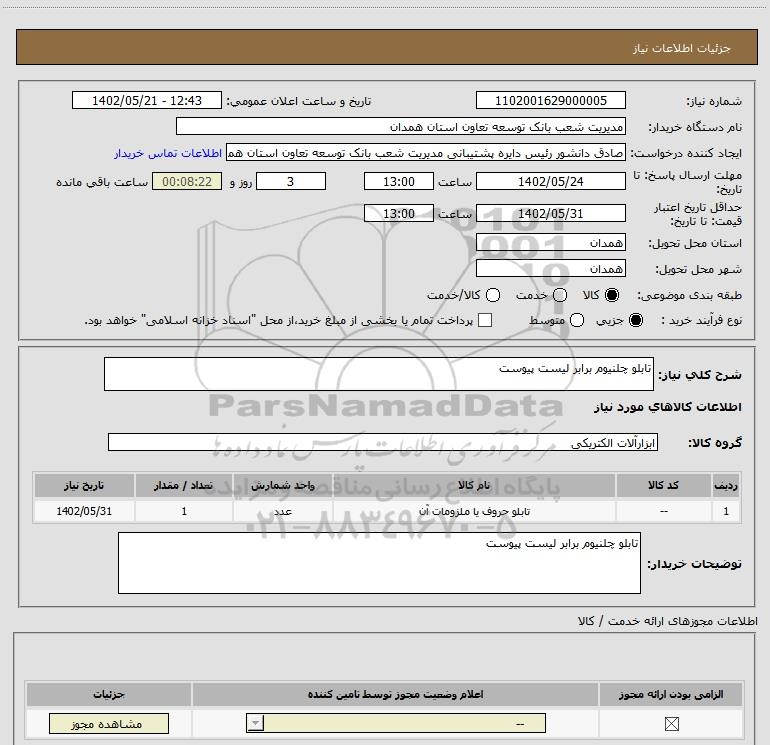Click اعلام وضعیت مجوز توسط تامین کننده header

[x=395, y=694]
